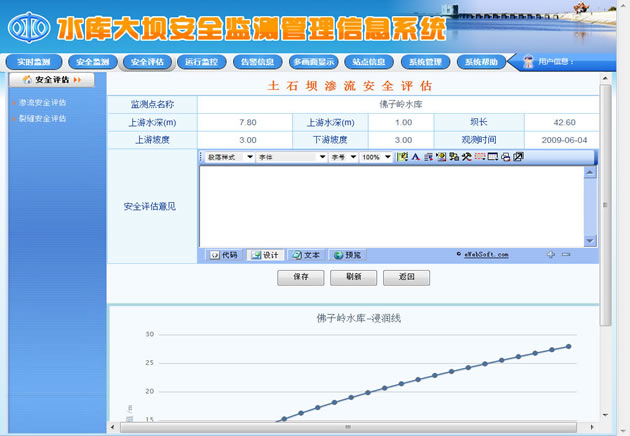Open the 实时监测 navigation tab
This screenshot has width=630, height=436.
tap(34, 62)
